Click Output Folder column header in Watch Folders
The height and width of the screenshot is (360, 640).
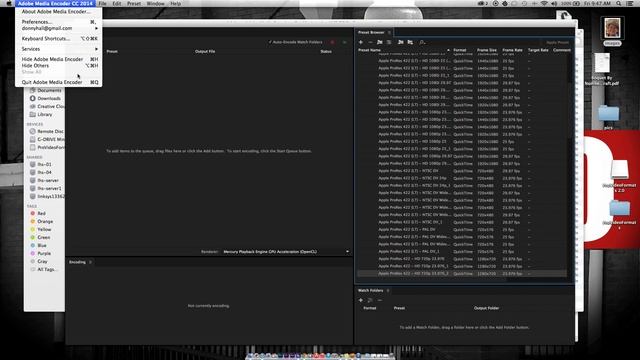pyautogui.click(x=487, y=308)
